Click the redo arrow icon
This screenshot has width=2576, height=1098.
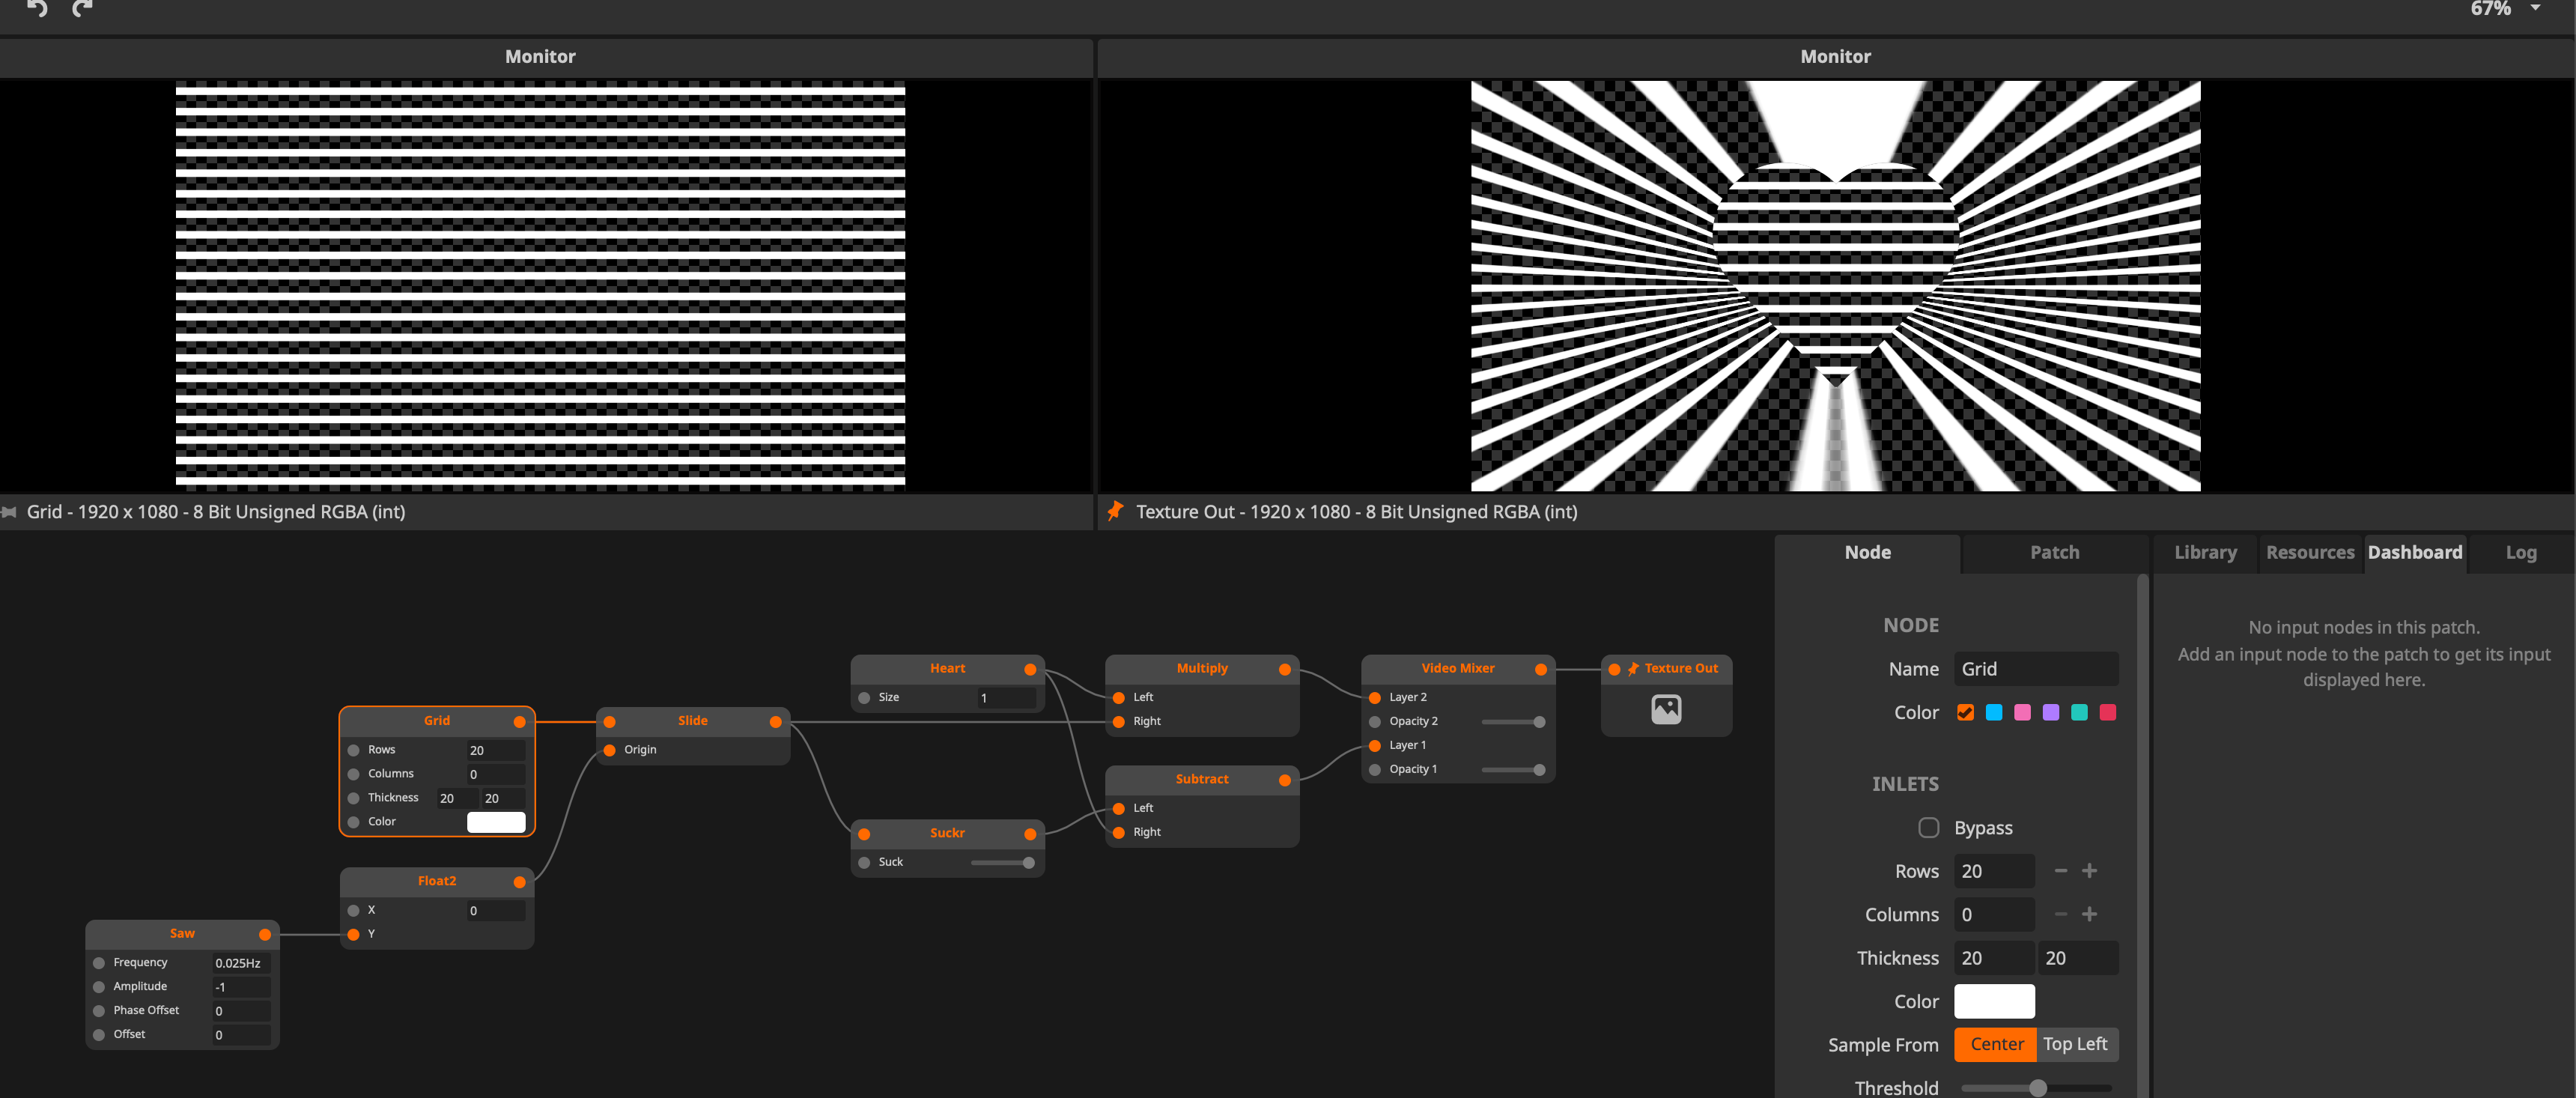coord(83,9)
